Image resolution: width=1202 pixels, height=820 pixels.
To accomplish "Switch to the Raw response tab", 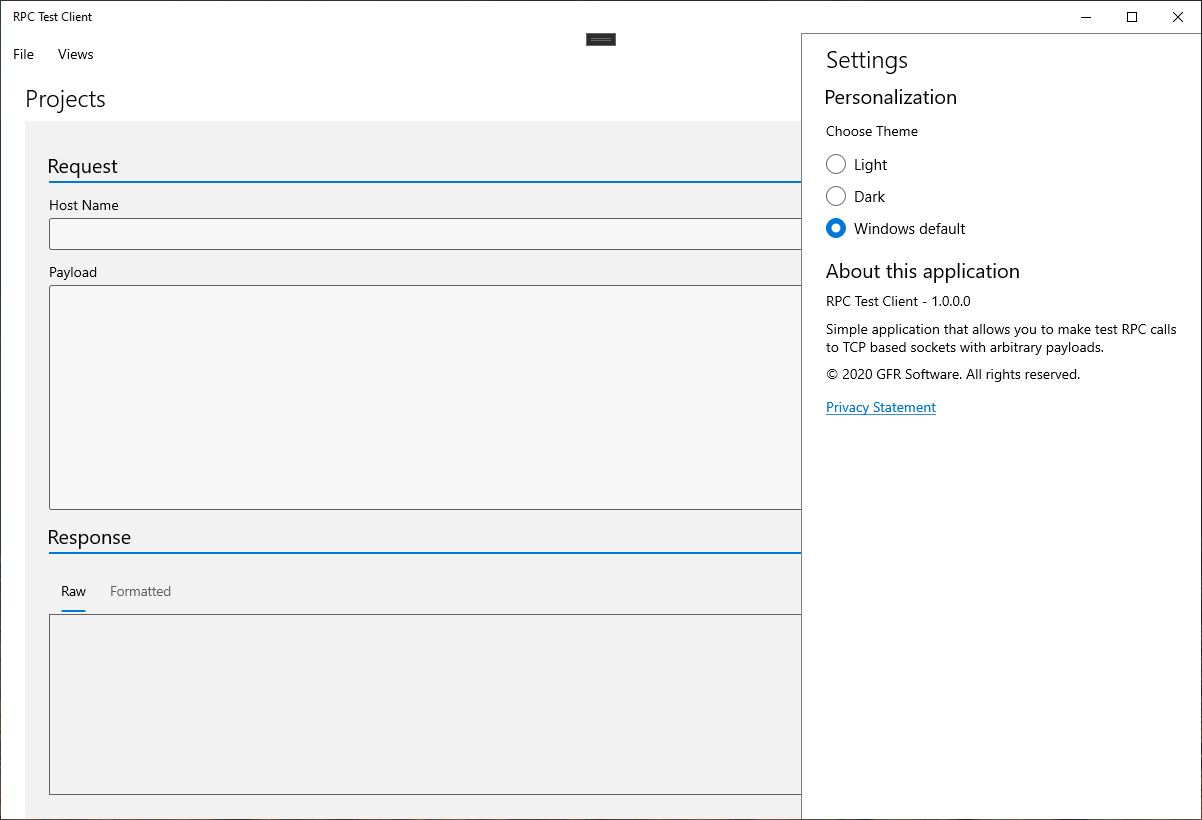I will coord(73,591).
